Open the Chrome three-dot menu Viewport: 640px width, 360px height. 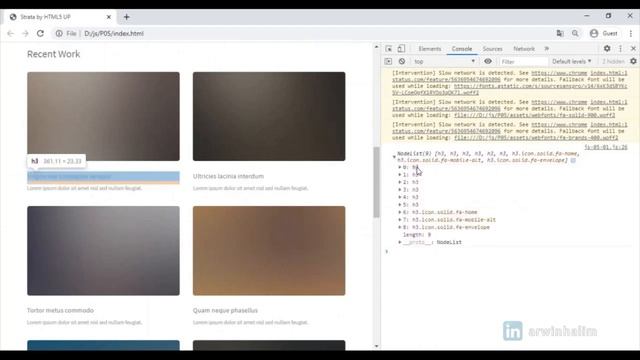pyautogui.click(x=631, y=33)
